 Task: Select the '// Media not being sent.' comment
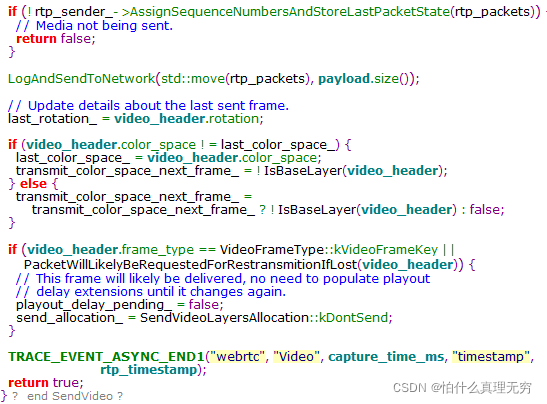pos(94,25)
